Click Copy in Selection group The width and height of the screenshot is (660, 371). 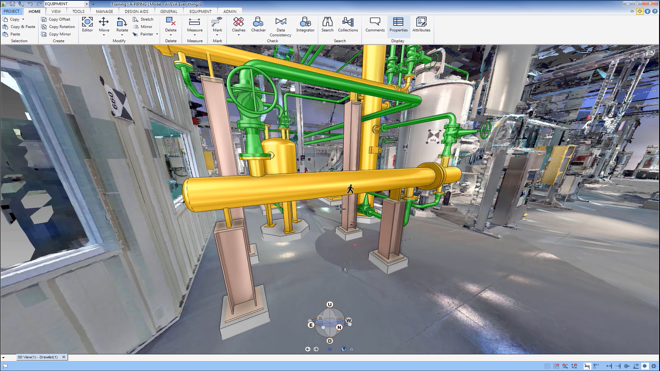[x=11, y=19]
